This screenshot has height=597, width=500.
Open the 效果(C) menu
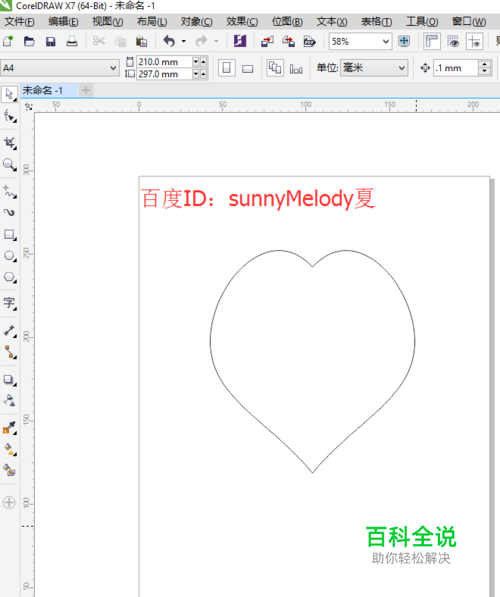tap(242, 22)
